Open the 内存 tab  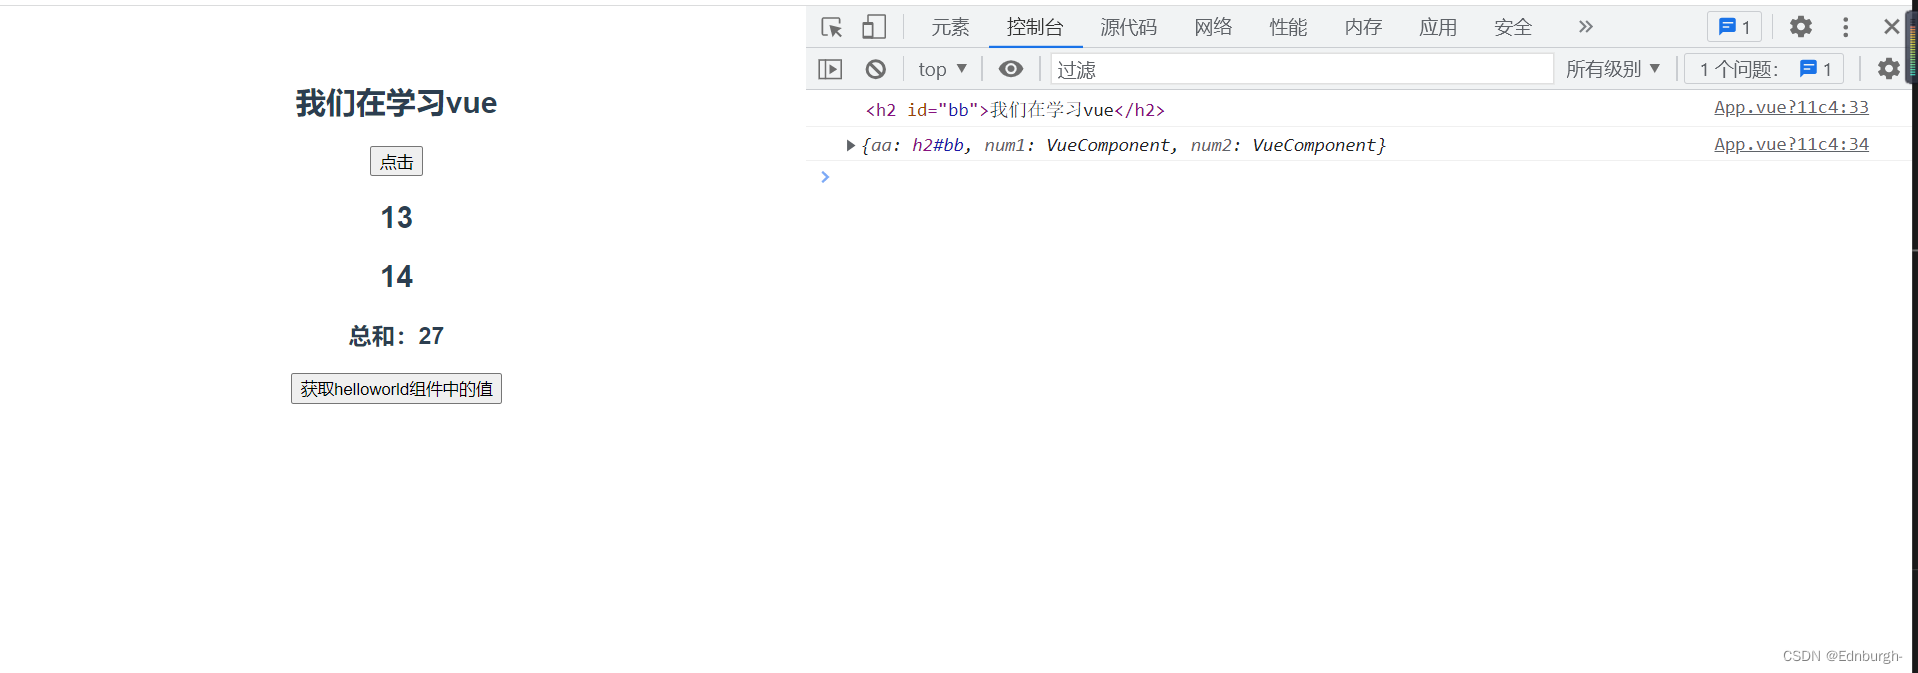[x=1363, y=27]
